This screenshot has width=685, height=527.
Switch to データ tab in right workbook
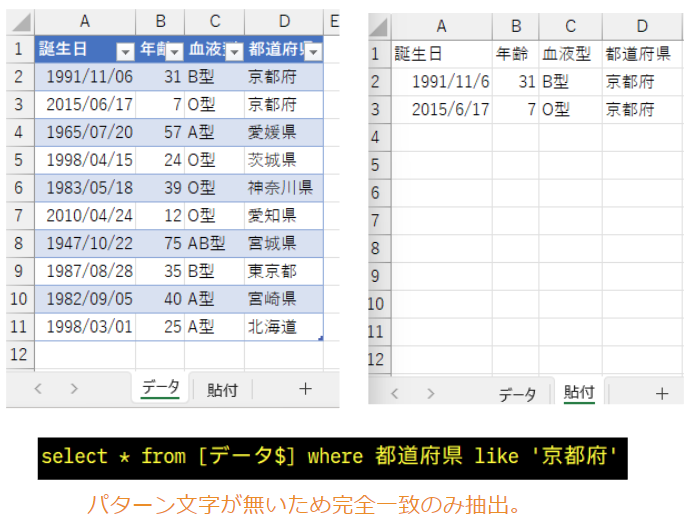coord(517,395)
